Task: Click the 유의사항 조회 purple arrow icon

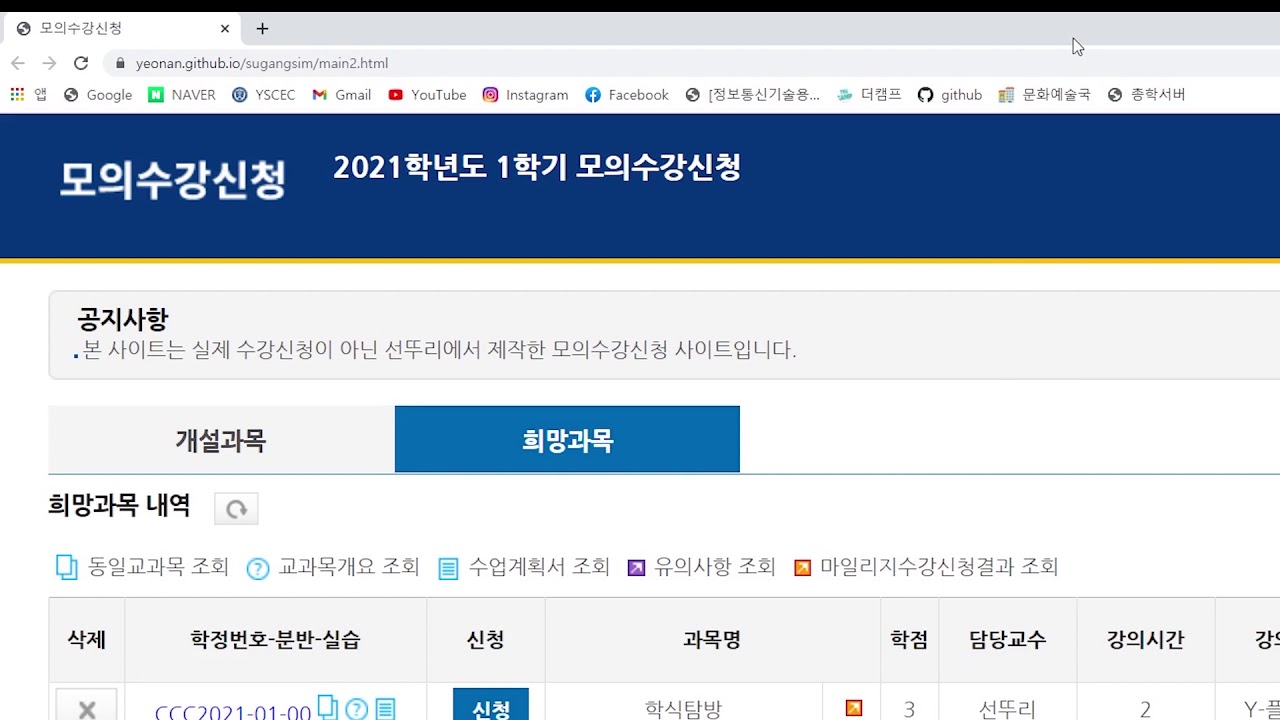Action: (636, 568)
